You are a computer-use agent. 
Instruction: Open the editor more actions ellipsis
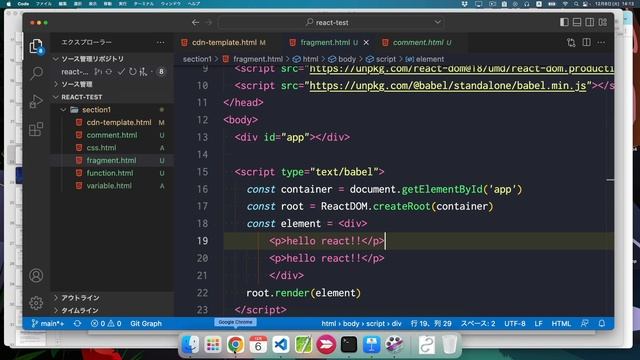pyautogui.click(x=601, y=42)
